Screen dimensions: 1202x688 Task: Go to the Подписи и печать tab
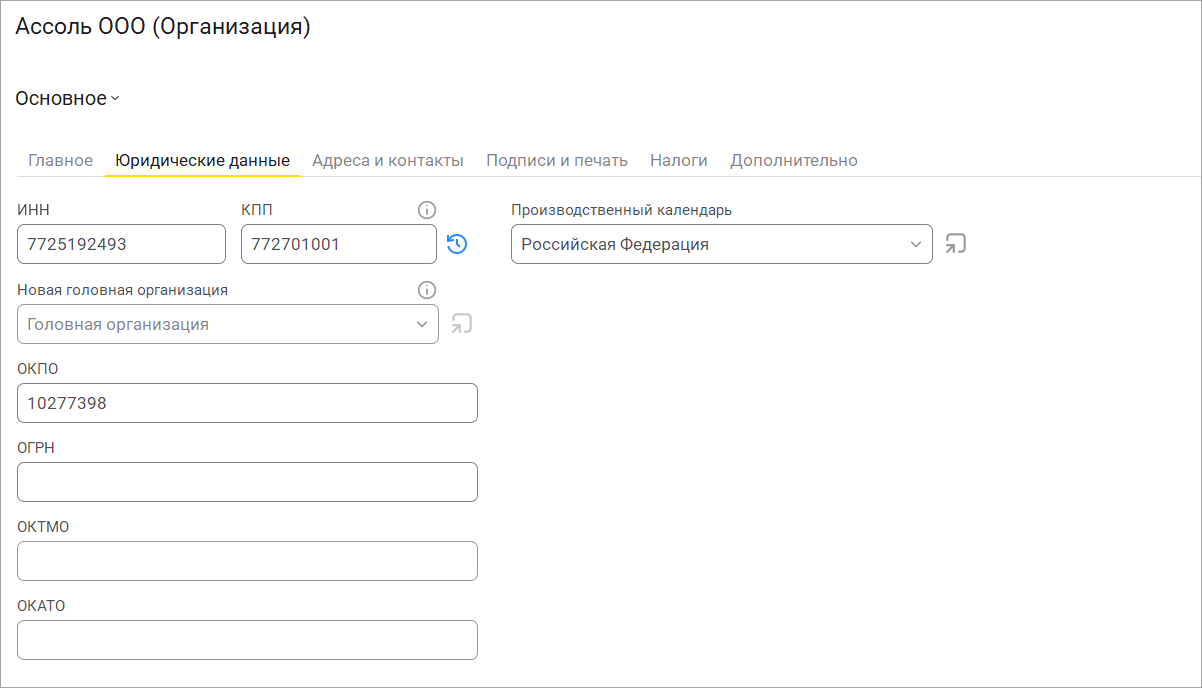557,160
